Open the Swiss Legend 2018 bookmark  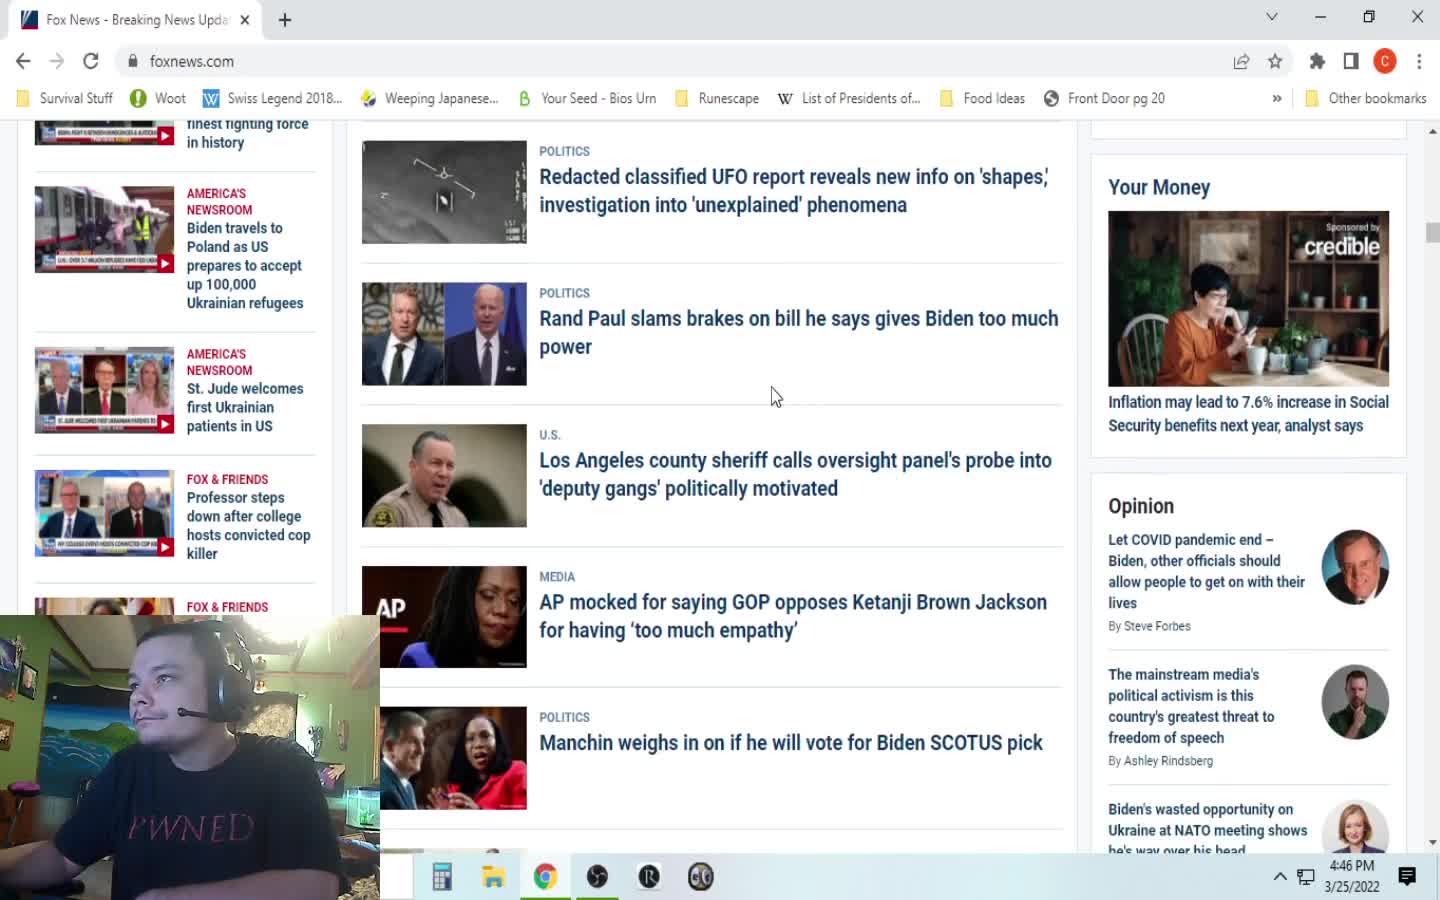(273, 98)
